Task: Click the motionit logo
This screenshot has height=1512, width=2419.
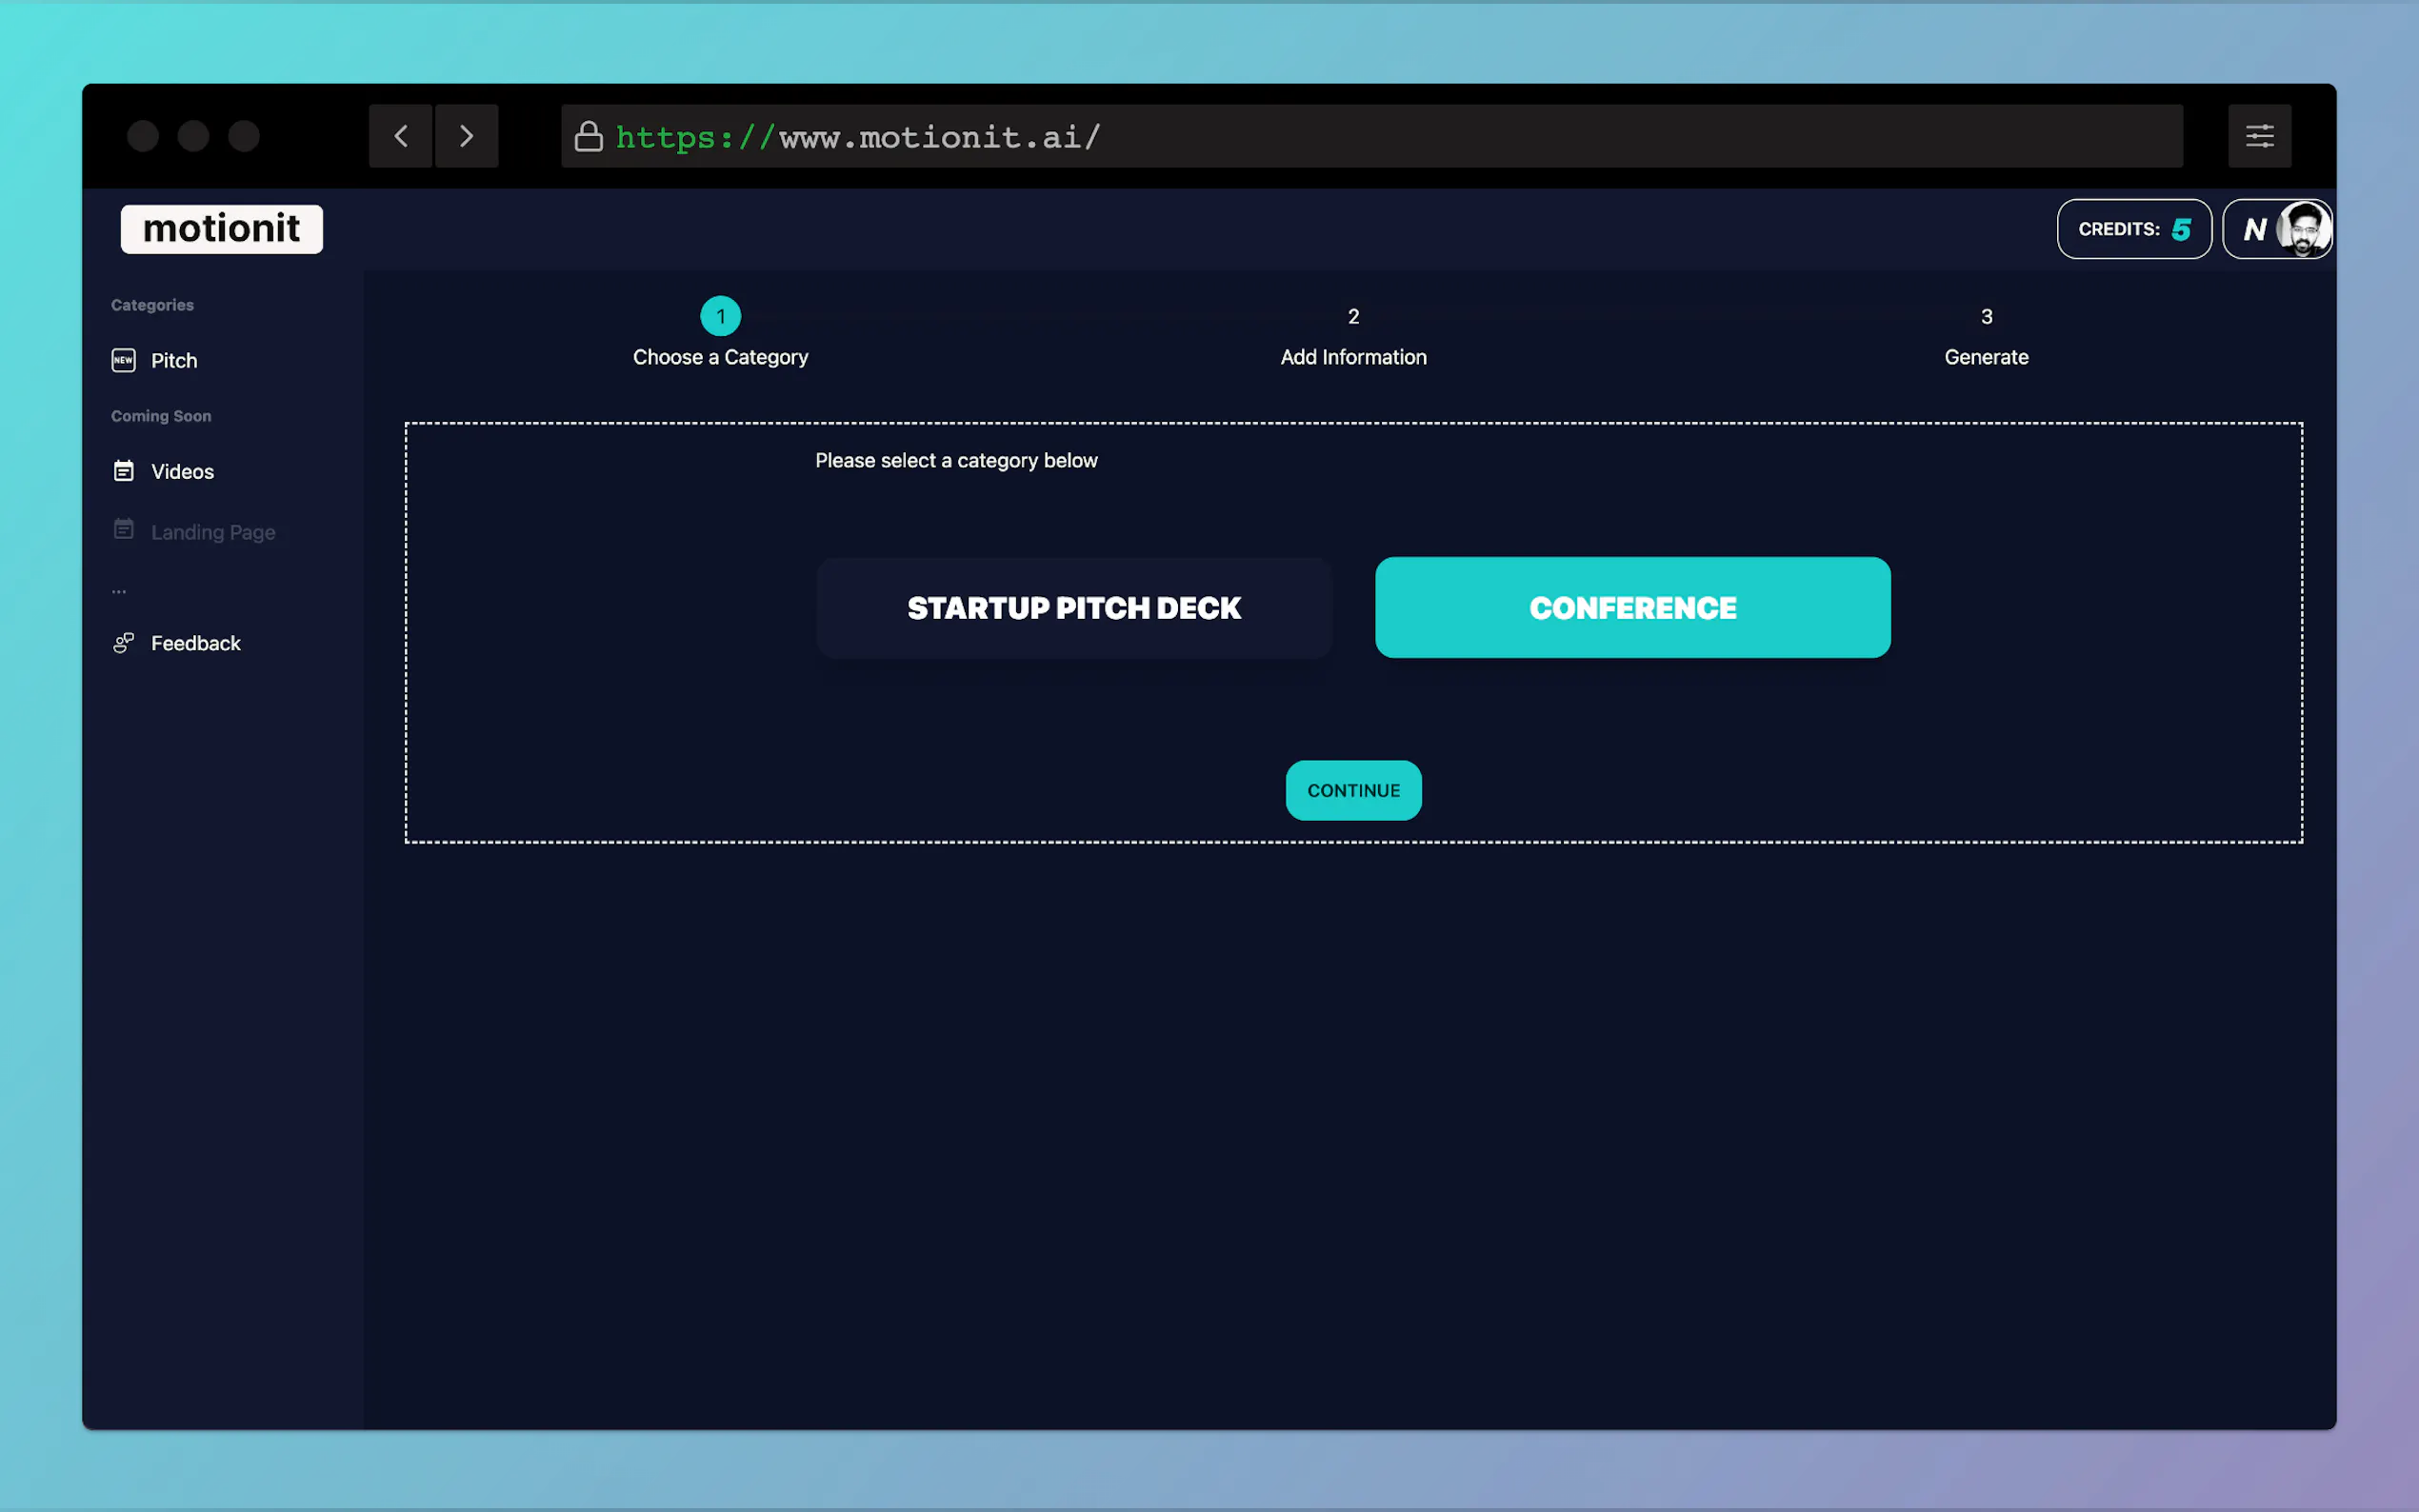Action: coord(221,228)
